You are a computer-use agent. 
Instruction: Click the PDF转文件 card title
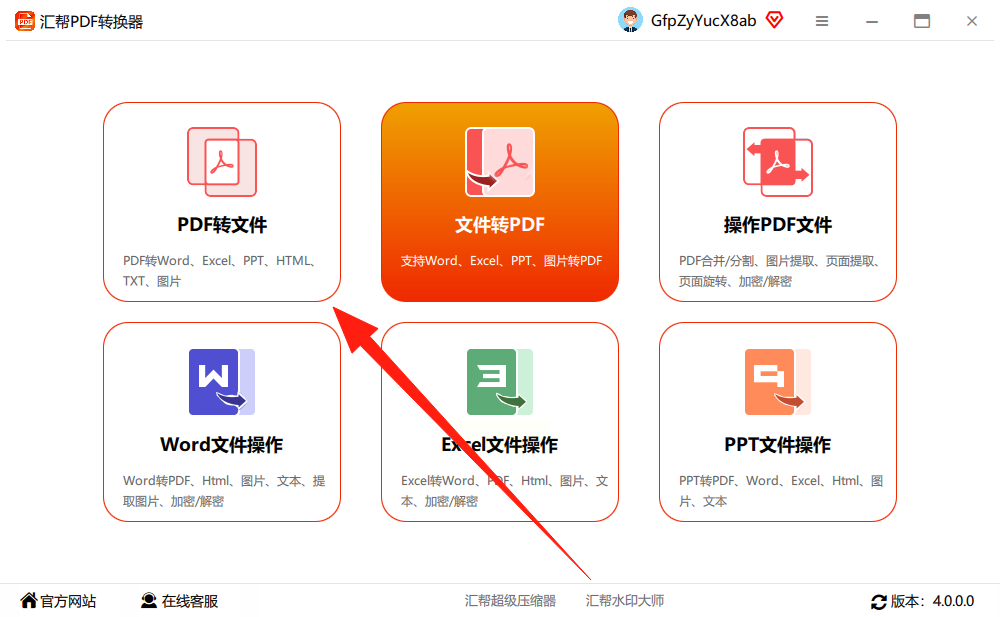coord(222,225)
